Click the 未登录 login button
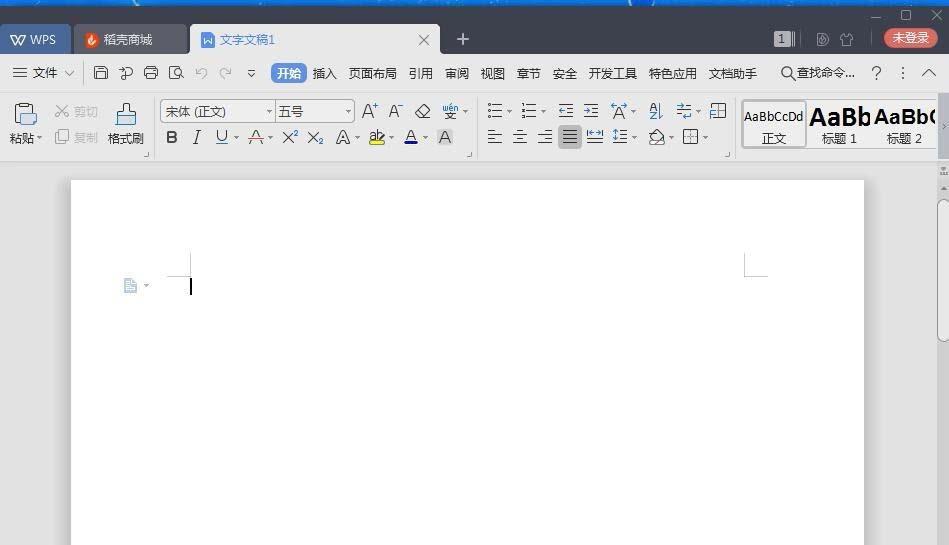 (911, 38)
